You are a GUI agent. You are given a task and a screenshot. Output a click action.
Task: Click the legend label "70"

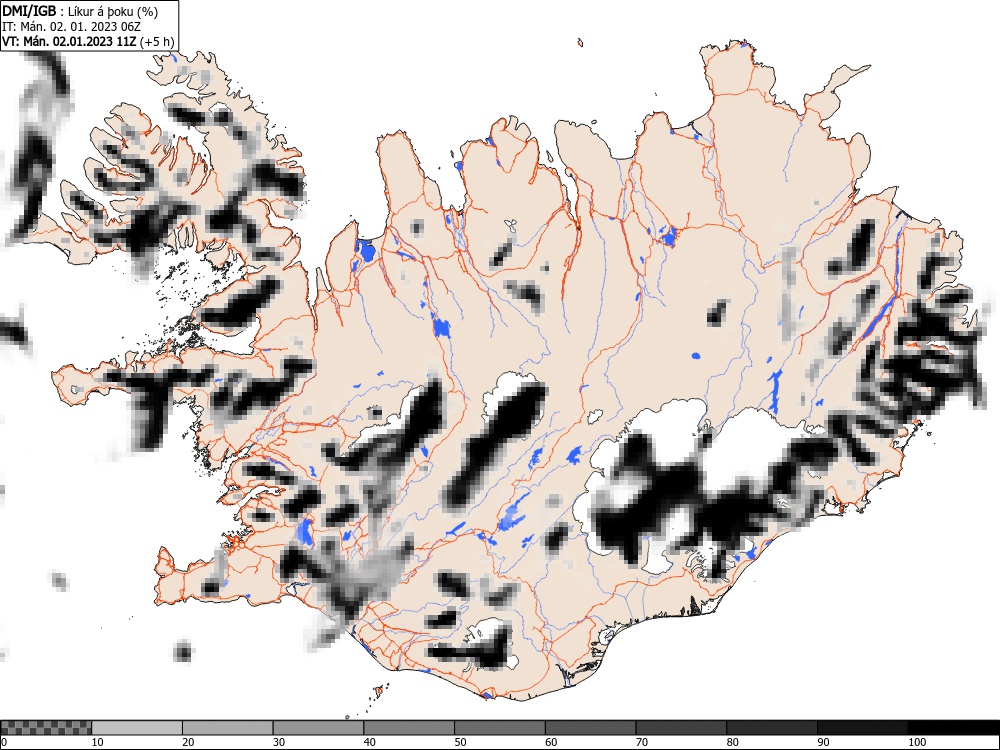click(x=641, y=742)
